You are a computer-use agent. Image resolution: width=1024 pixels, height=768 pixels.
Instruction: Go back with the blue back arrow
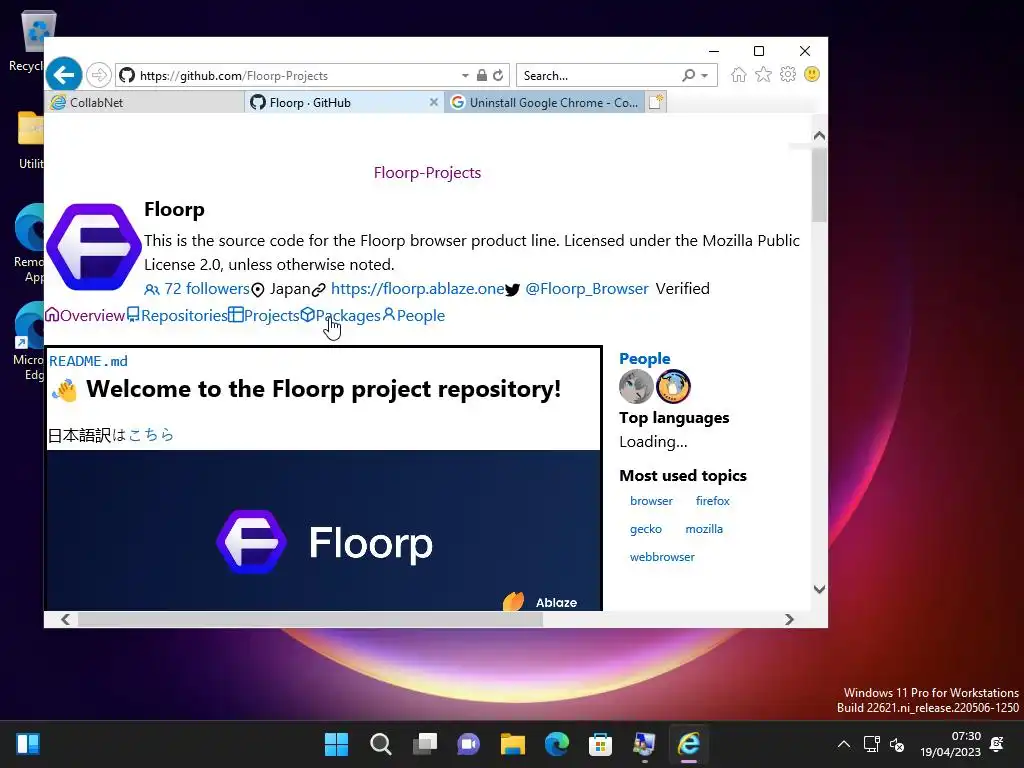pyautogui.click(x=64, y=75)
